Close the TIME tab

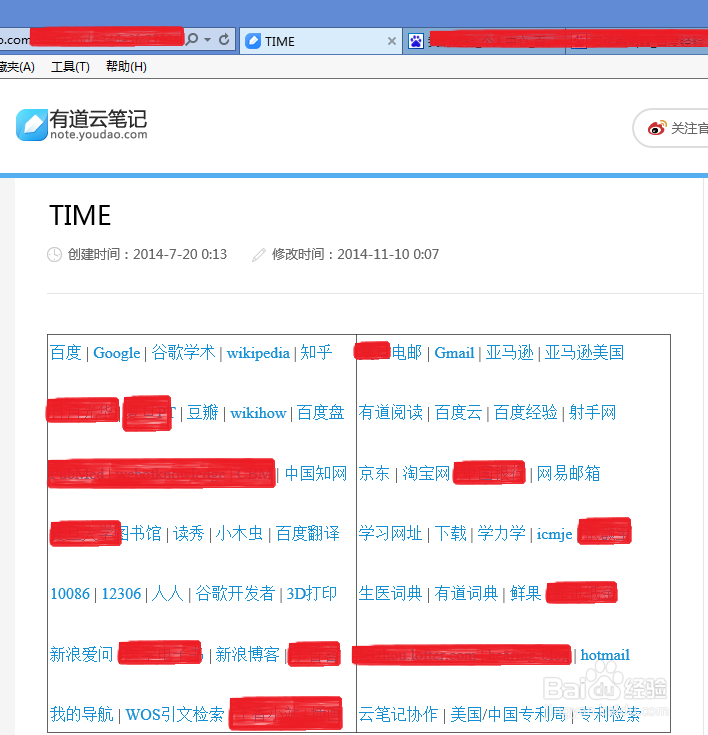pos(392,41)
